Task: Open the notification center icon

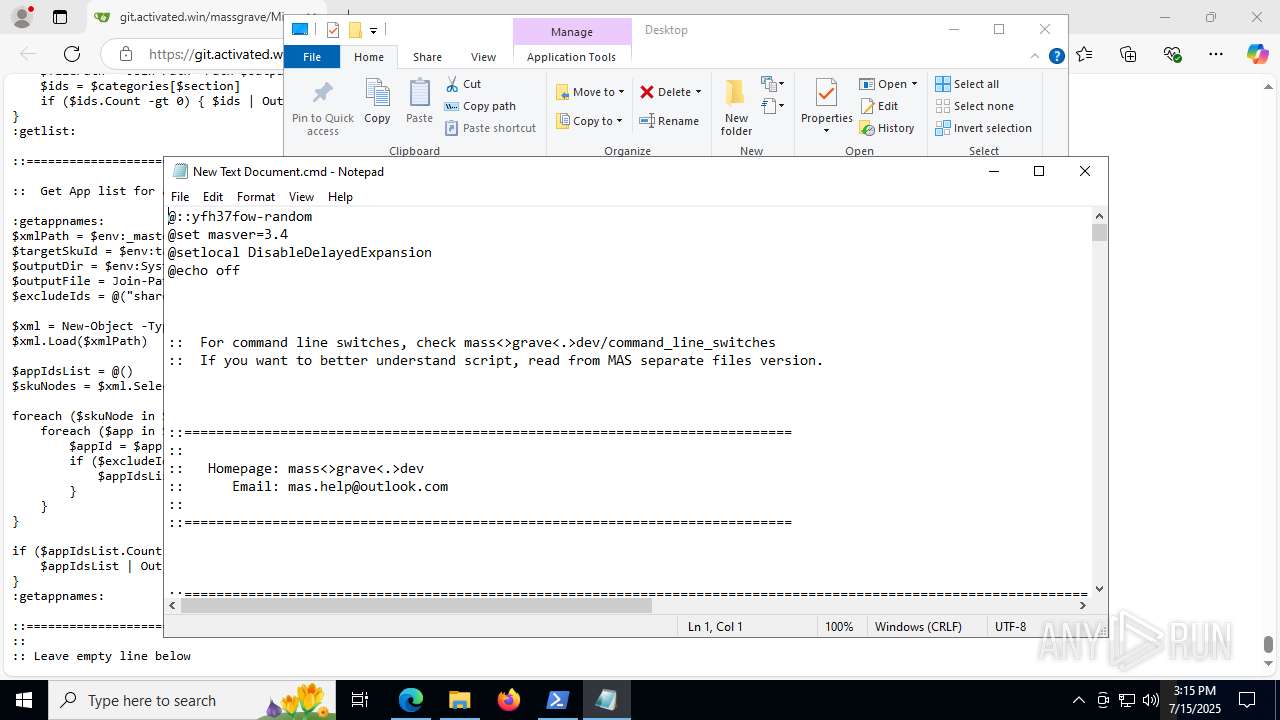Action: coord(1247,700)
